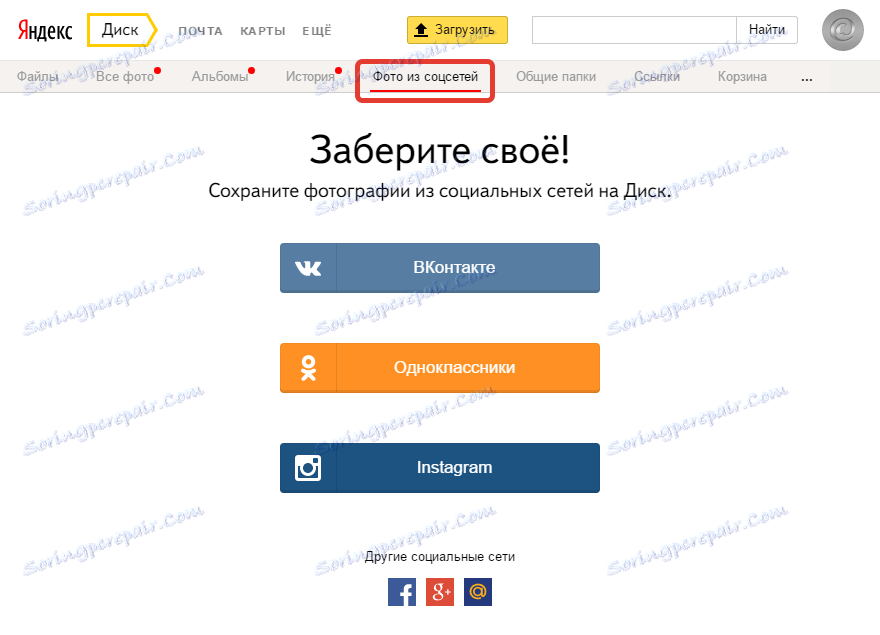The height and width of the screenshot is (635, 880).
Task: Open the profile avatar in the top corner
Action: [842, 30]
